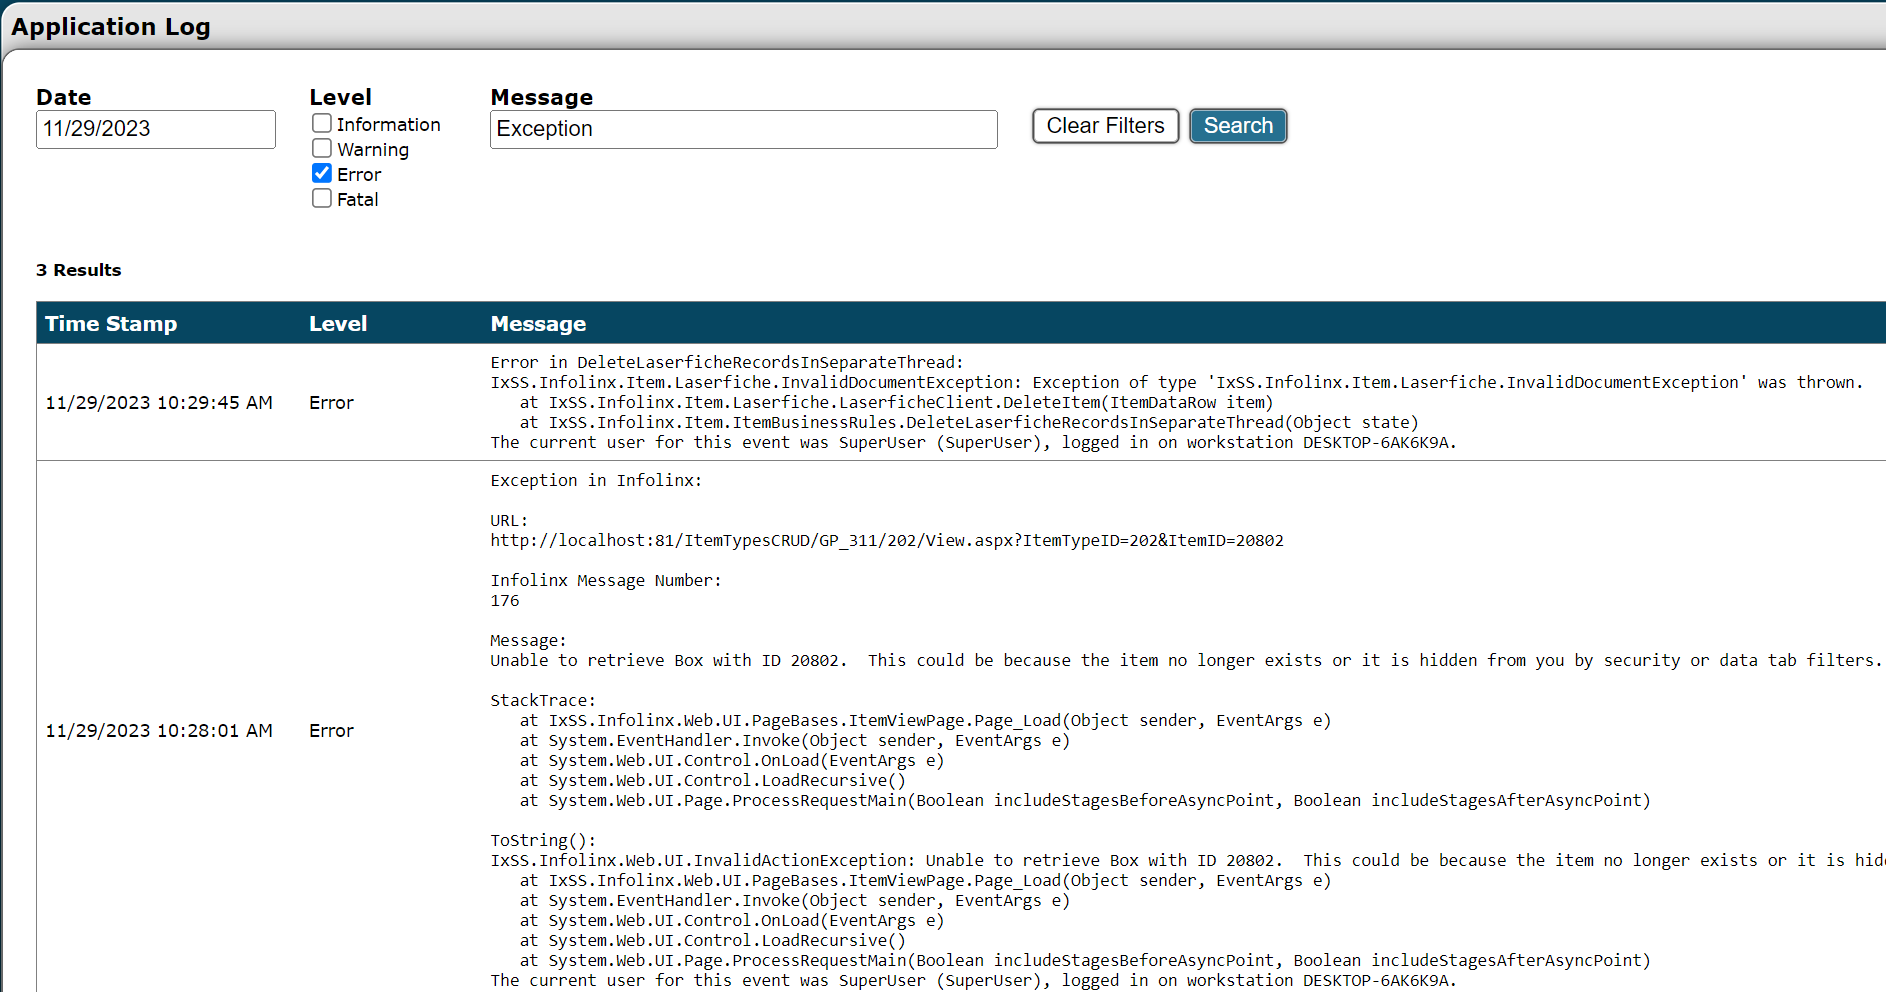1886x992 pixels.
Task: Click the localhost:81 View.aspx URL text
Action: [886, 541]
